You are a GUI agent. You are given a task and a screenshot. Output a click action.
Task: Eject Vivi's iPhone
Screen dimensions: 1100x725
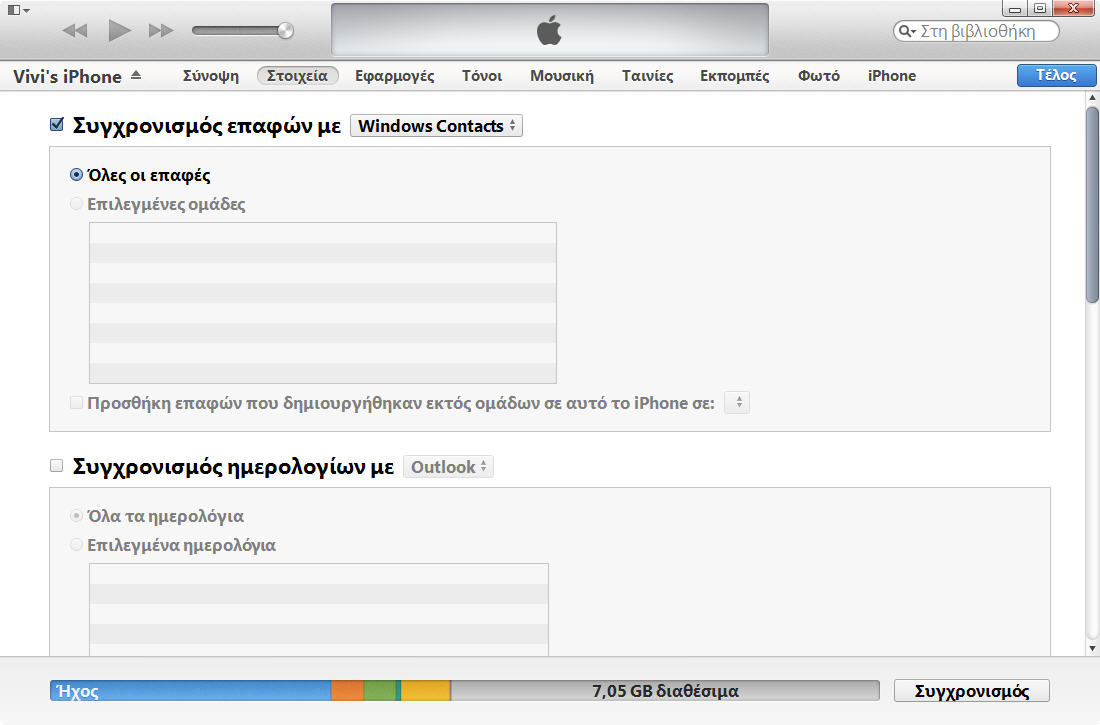tap(136, 75)
